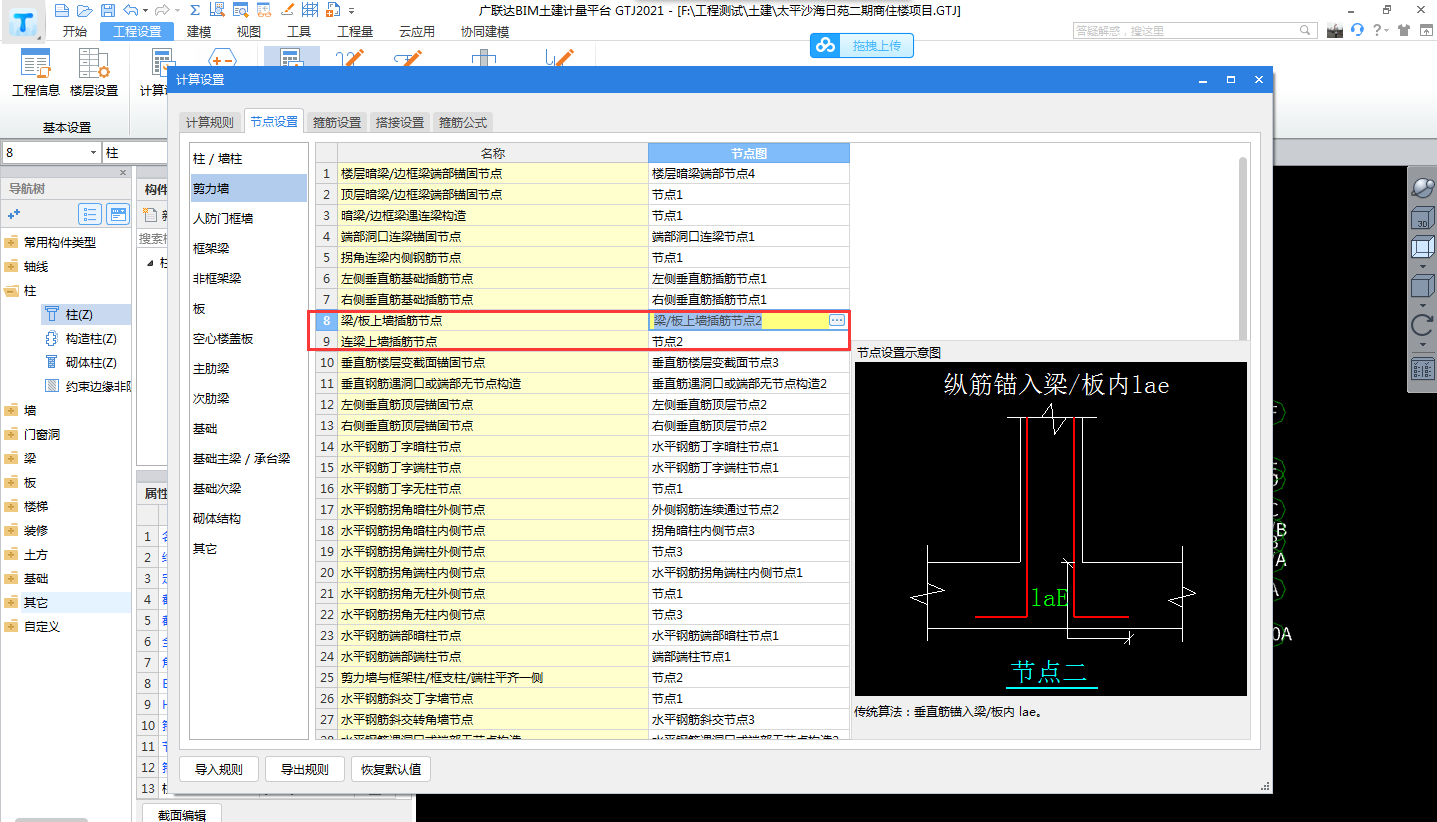This screenshot has width=1437, height=822.
Task: Click the wireframe cube display icon
Action: pos(1422,248)
